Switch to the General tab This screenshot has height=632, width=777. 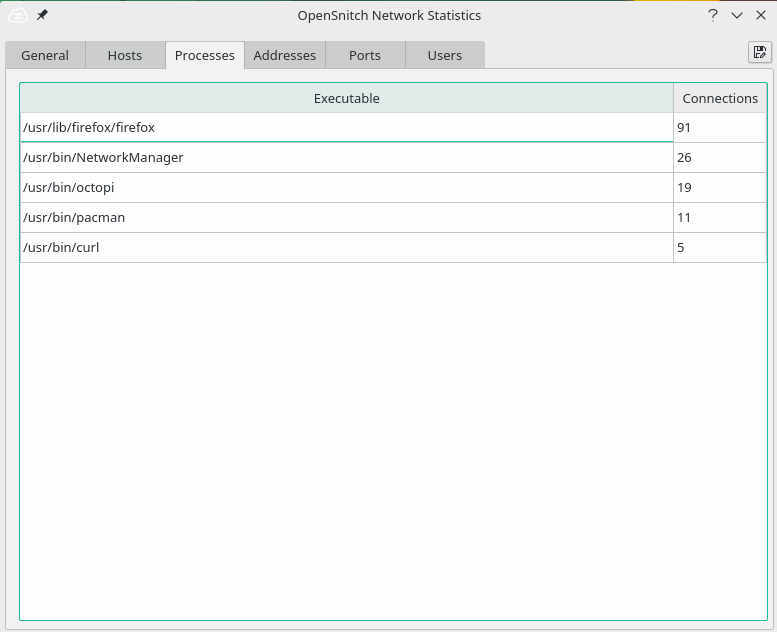45,55
